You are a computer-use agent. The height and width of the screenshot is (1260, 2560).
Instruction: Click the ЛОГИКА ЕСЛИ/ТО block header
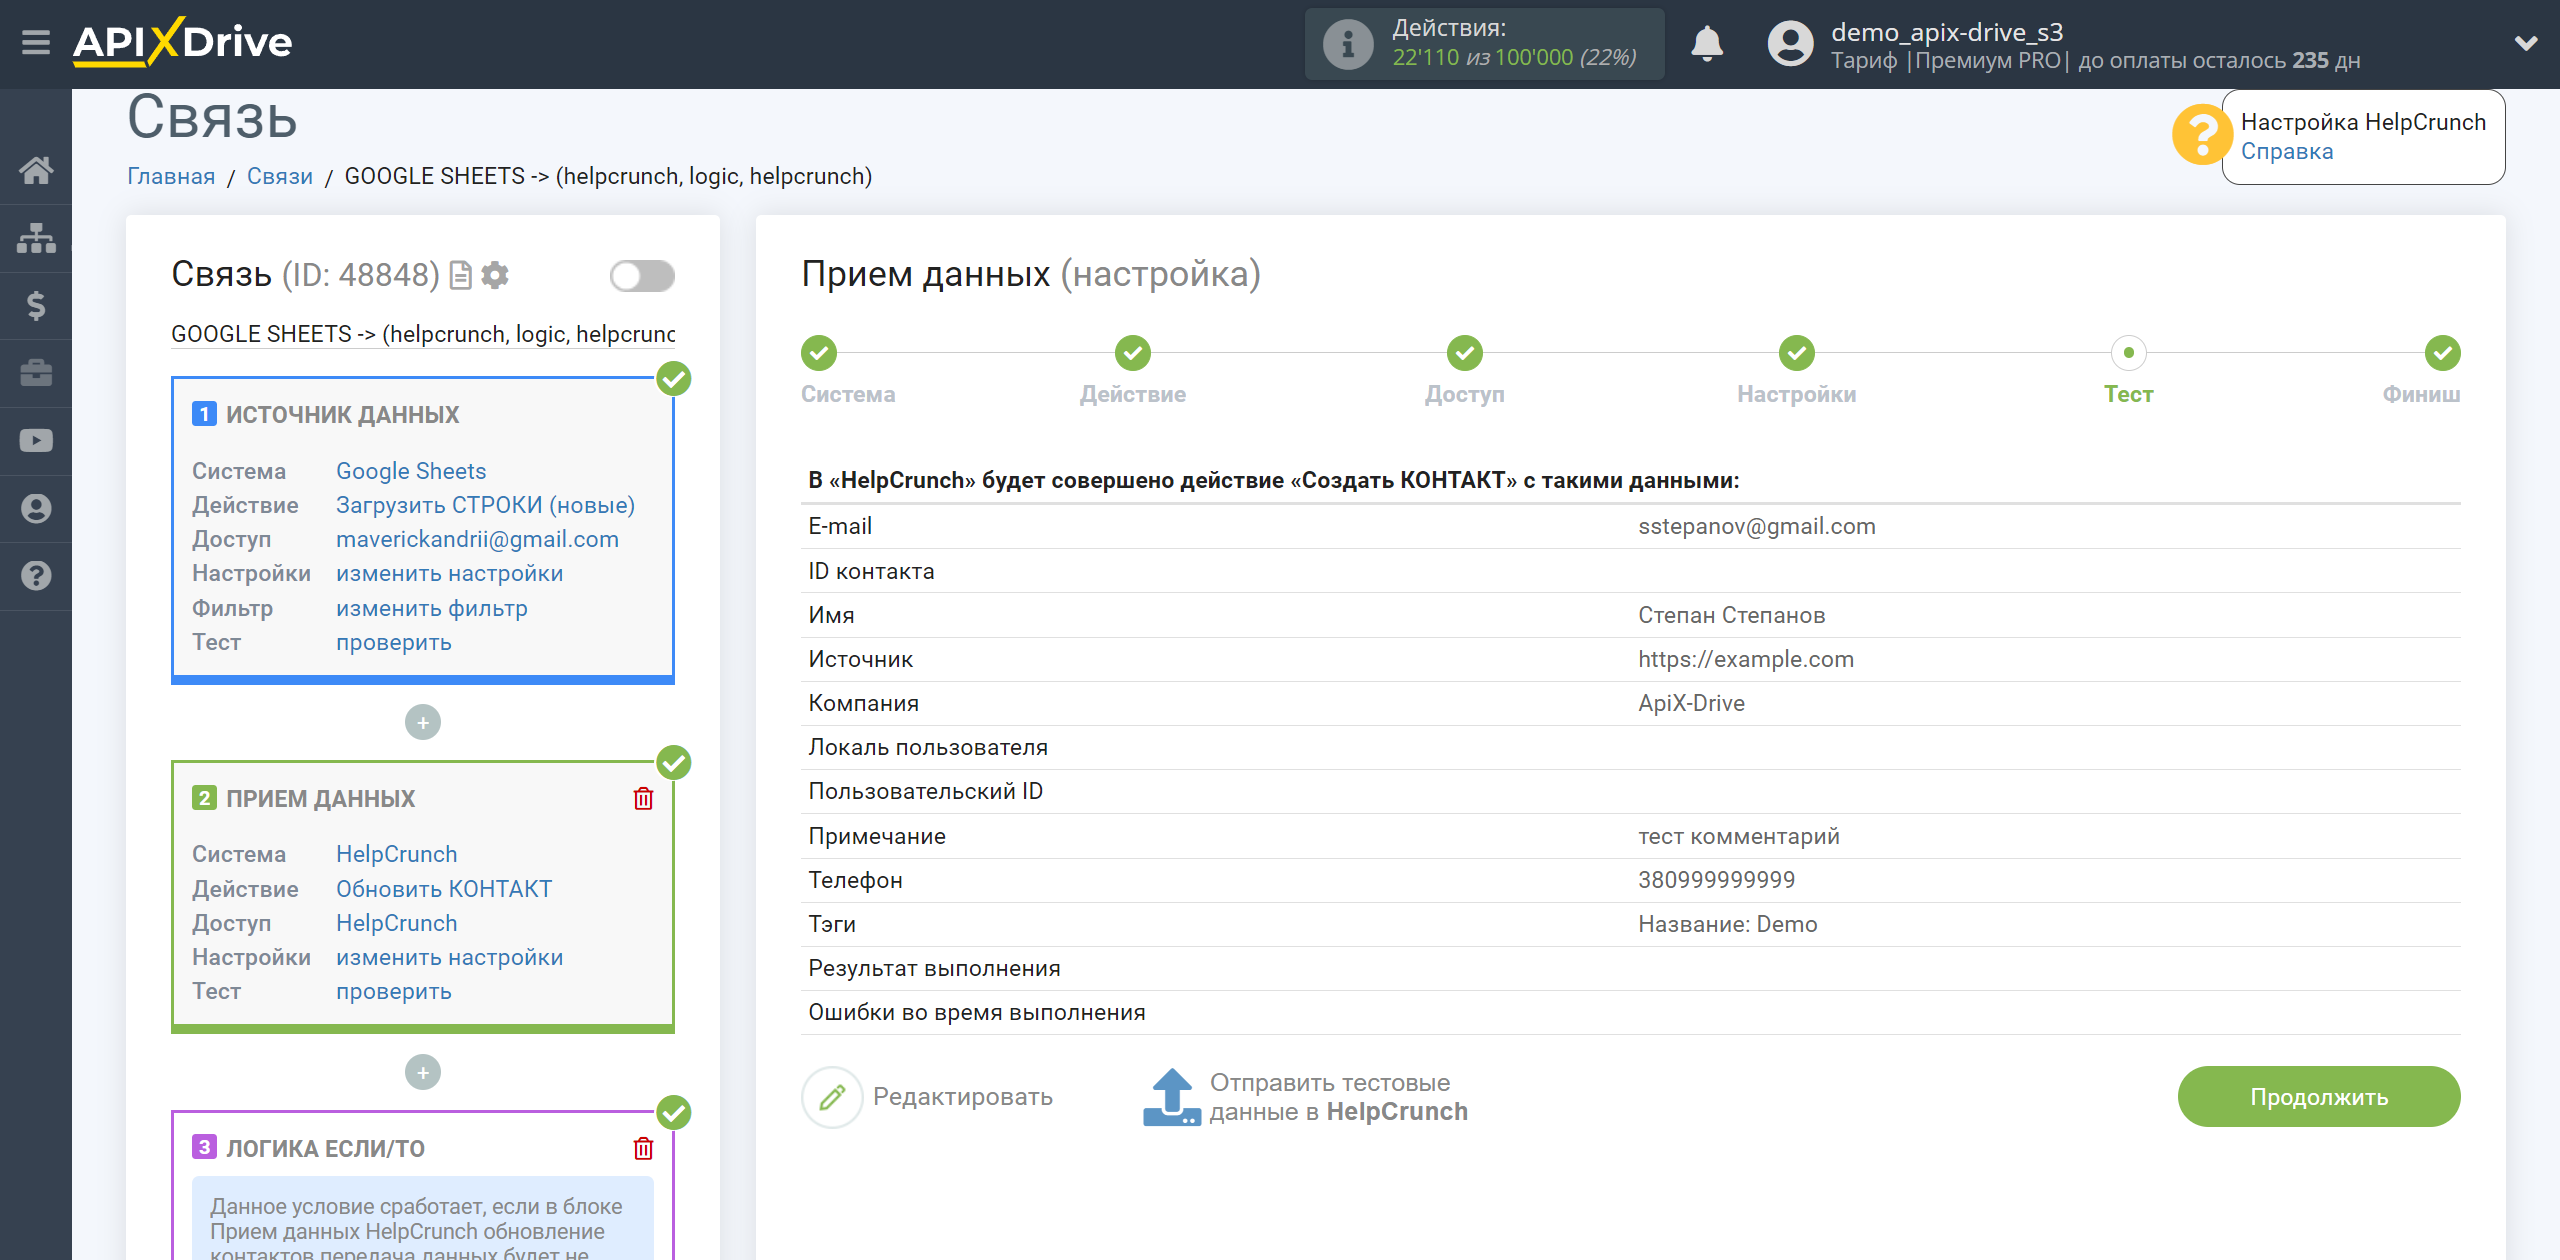pyautogui.click(x=325, y=1149)
